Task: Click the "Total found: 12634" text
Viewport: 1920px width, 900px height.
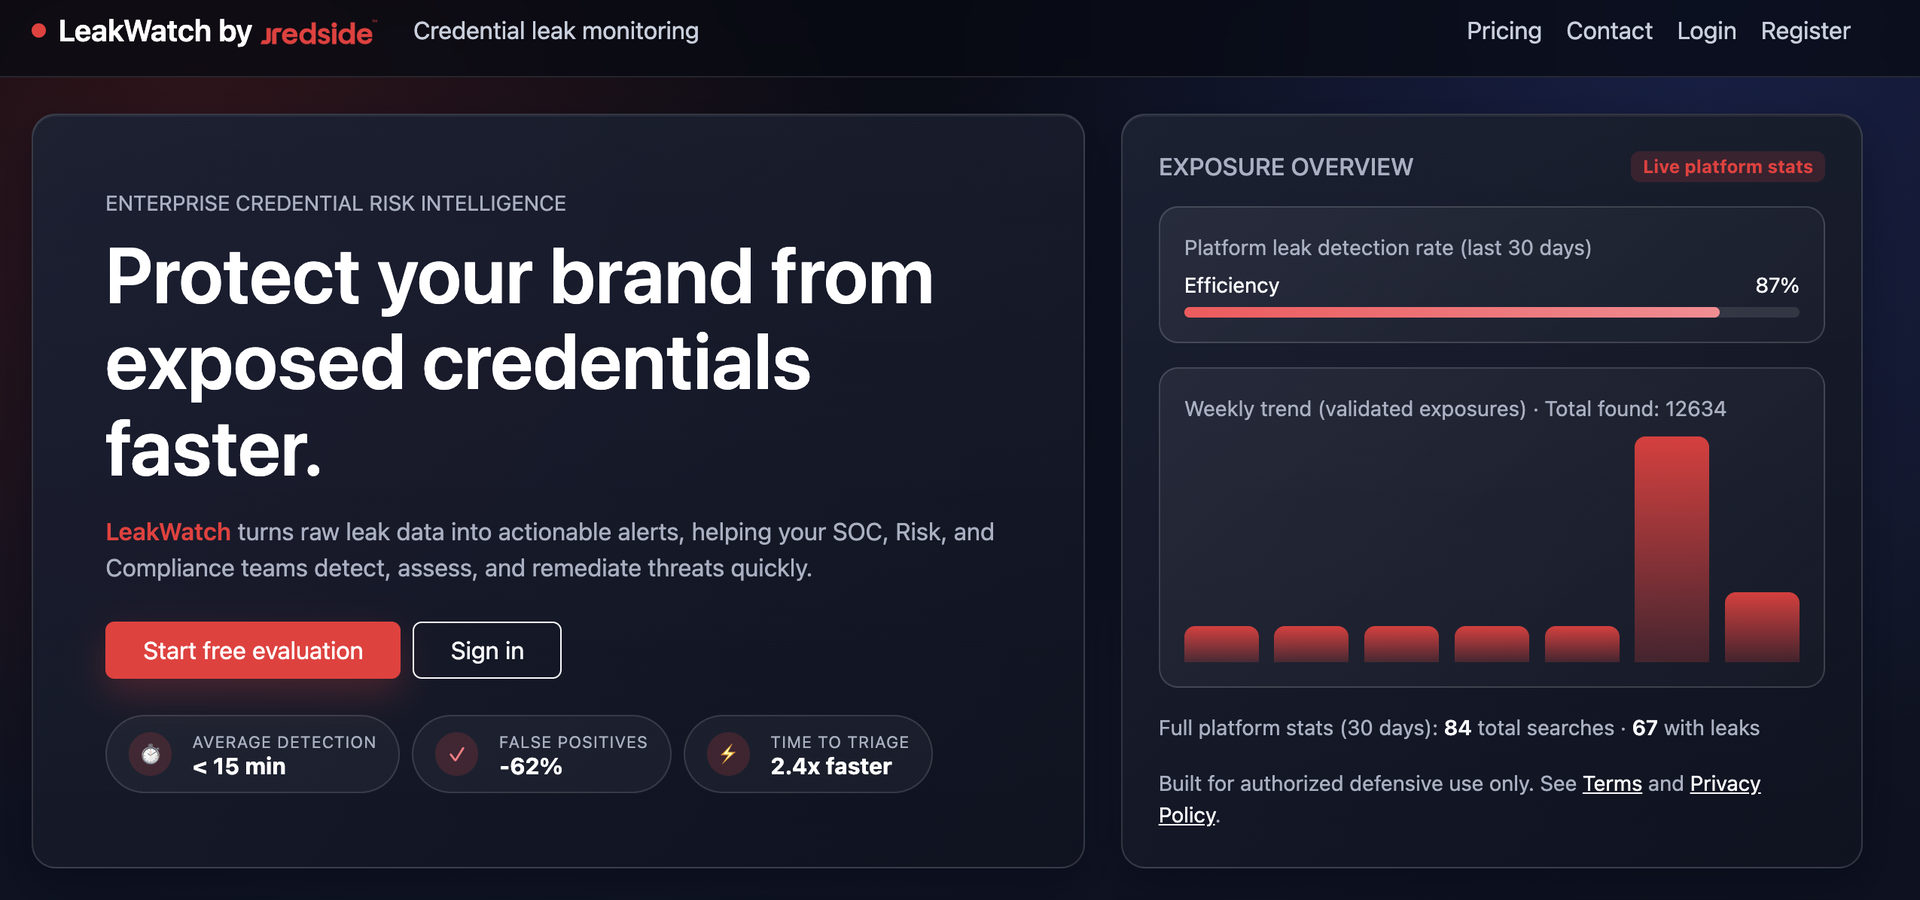Action: pos(1635,409)
